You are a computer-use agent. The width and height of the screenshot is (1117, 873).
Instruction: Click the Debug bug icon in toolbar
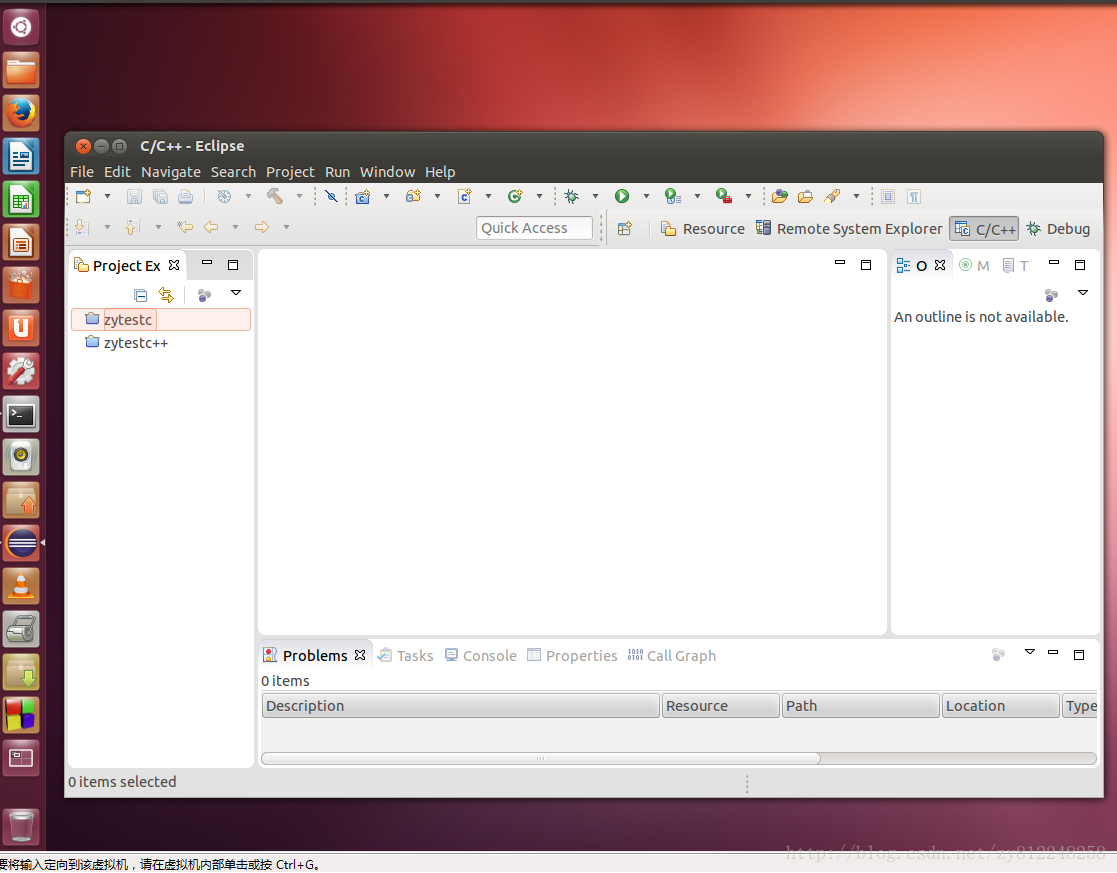pos(571,196)
